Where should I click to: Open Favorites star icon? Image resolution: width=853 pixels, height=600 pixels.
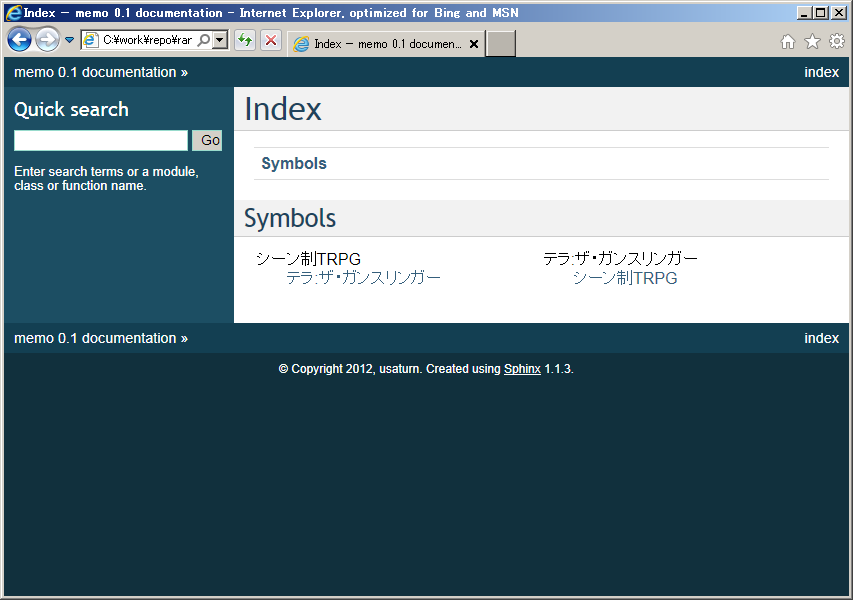[812, 42]
